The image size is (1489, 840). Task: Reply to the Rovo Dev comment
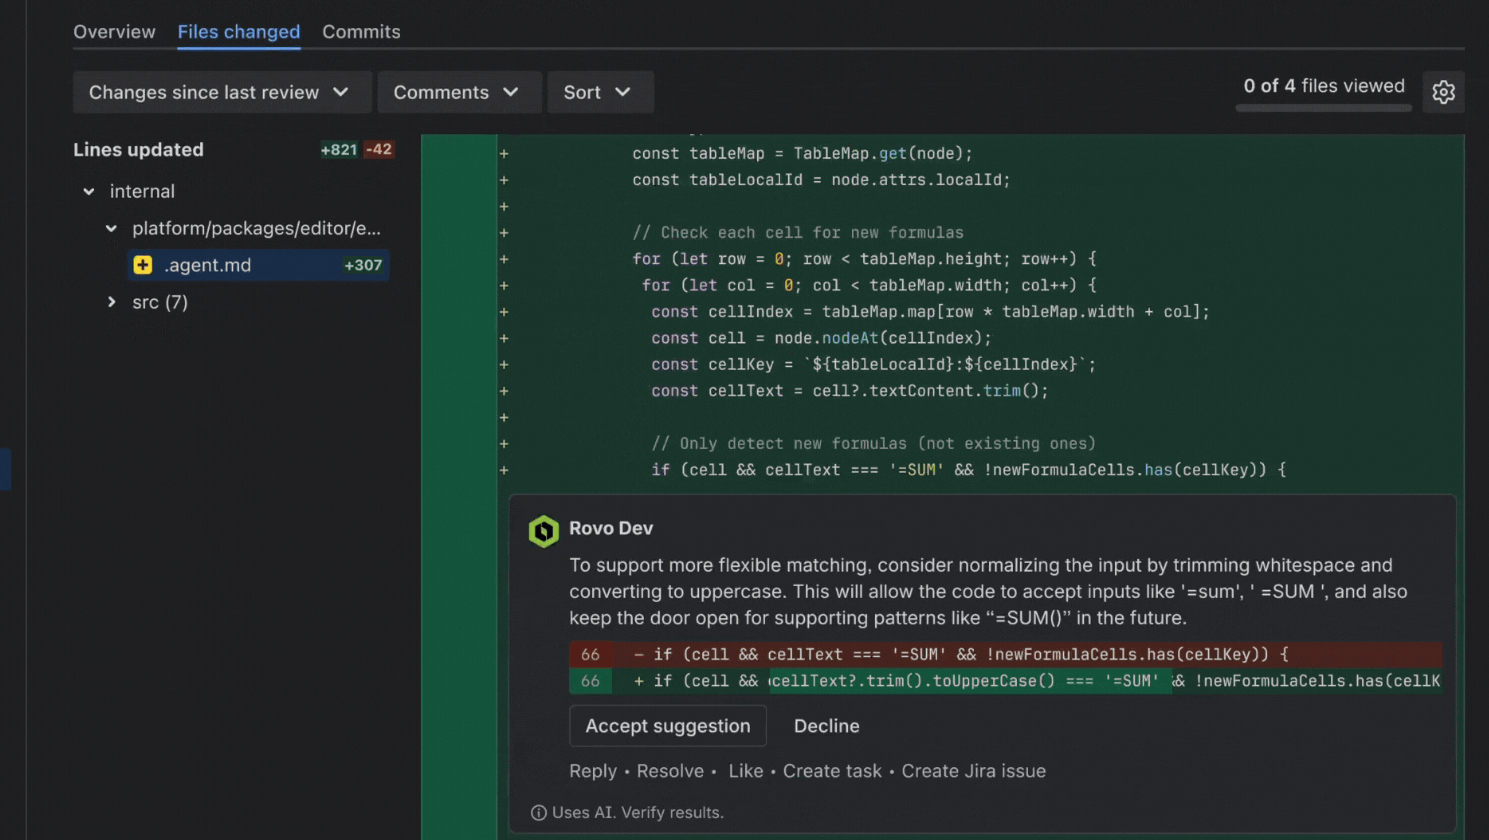tap(592, 771)
